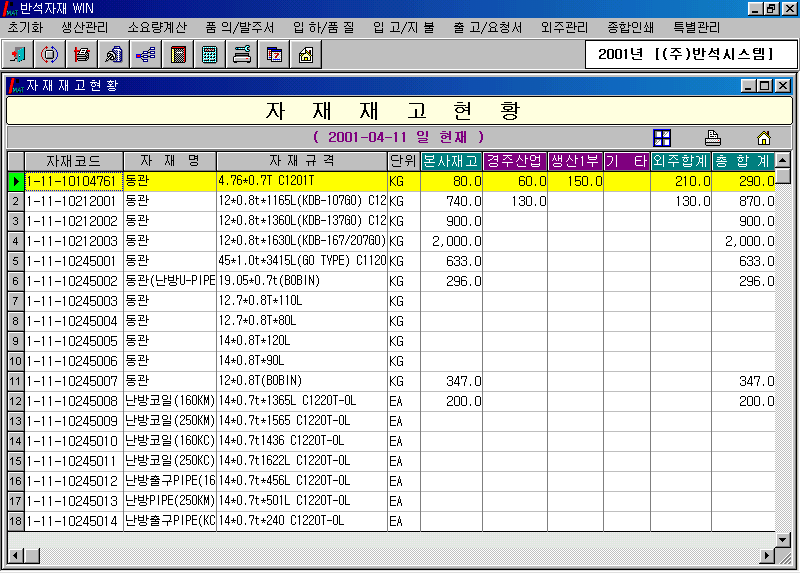Click the 본사재고 column header

(x=451, y=160)
